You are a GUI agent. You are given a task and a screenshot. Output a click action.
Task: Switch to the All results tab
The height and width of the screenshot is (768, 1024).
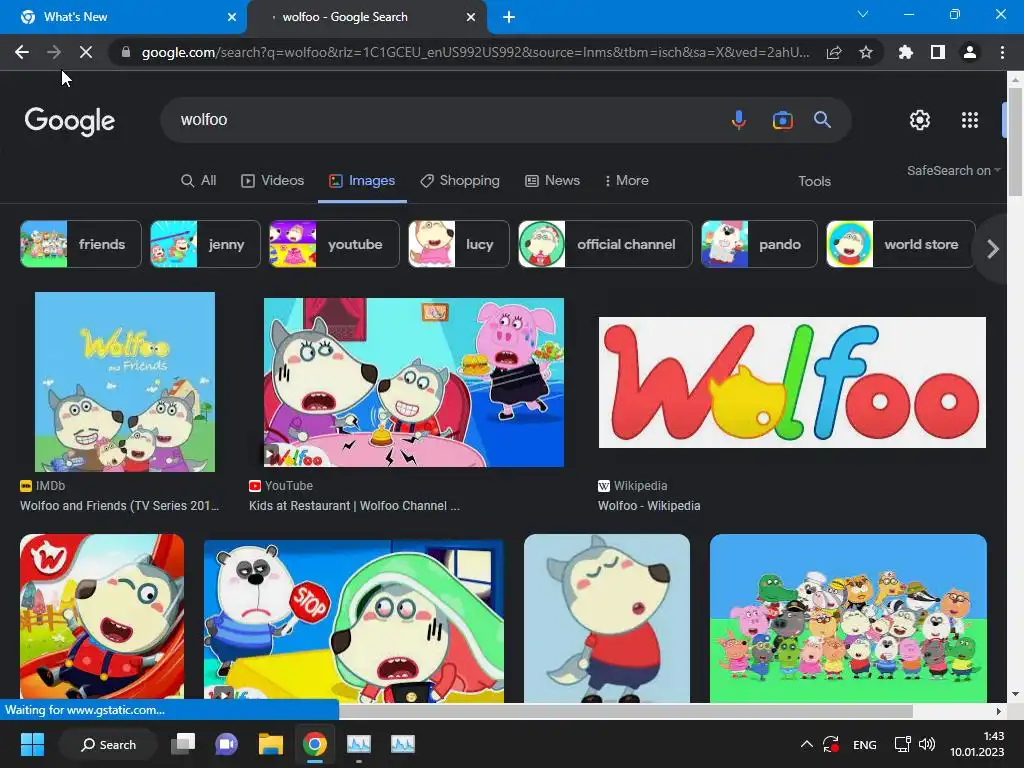pos(199,180)
